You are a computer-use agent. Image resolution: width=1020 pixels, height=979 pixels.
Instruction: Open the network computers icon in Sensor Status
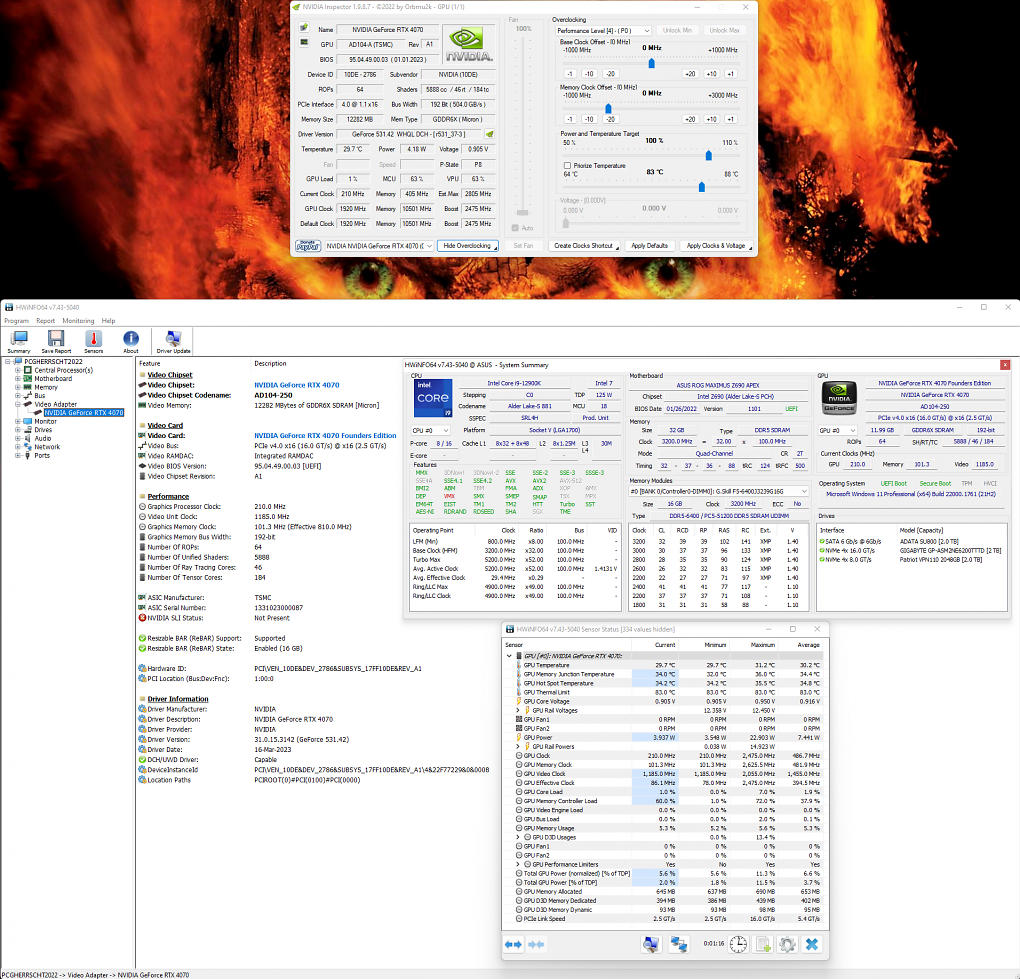coord(679,945)
